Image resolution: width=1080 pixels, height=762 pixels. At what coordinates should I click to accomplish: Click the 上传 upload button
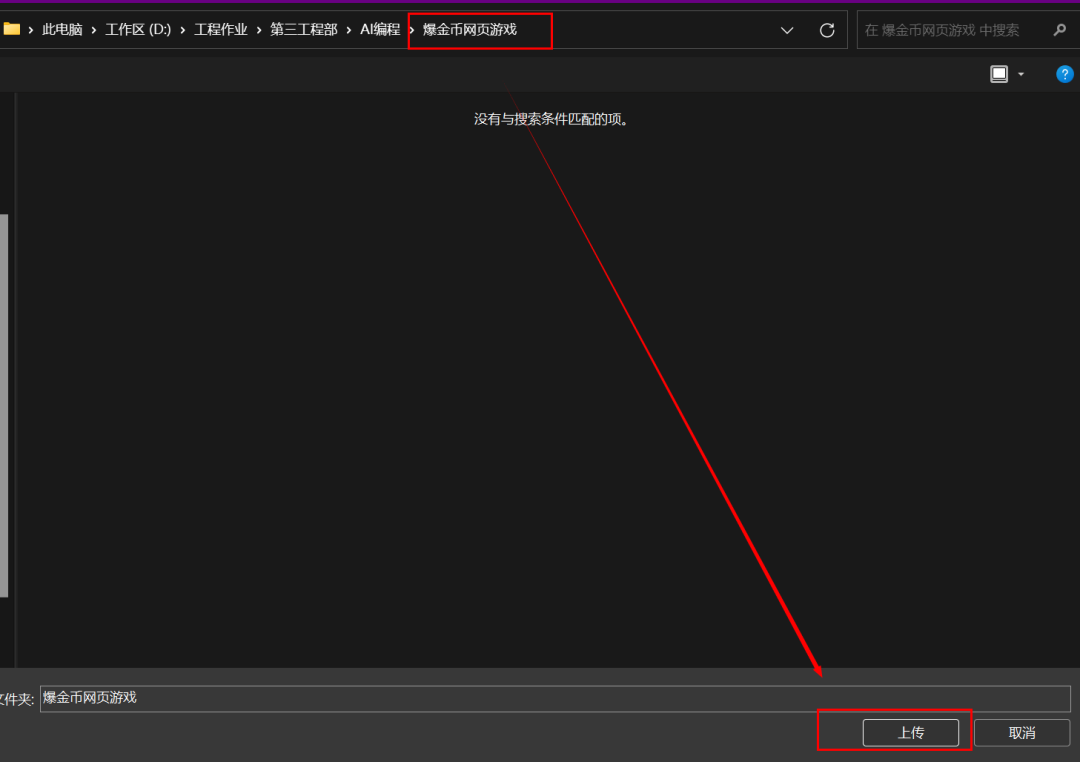pos(911,732)
